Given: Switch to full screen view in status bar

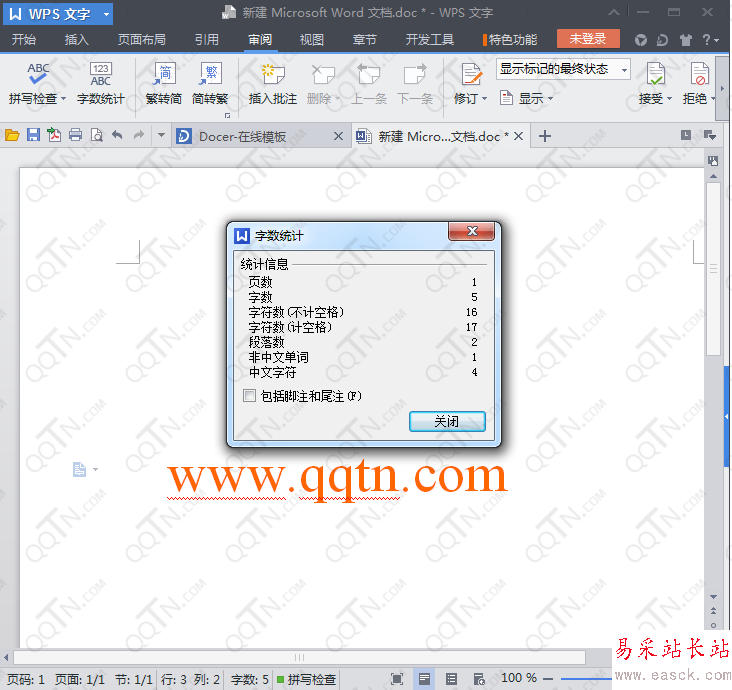Looking at the screenshot, I should pos(396,679).
